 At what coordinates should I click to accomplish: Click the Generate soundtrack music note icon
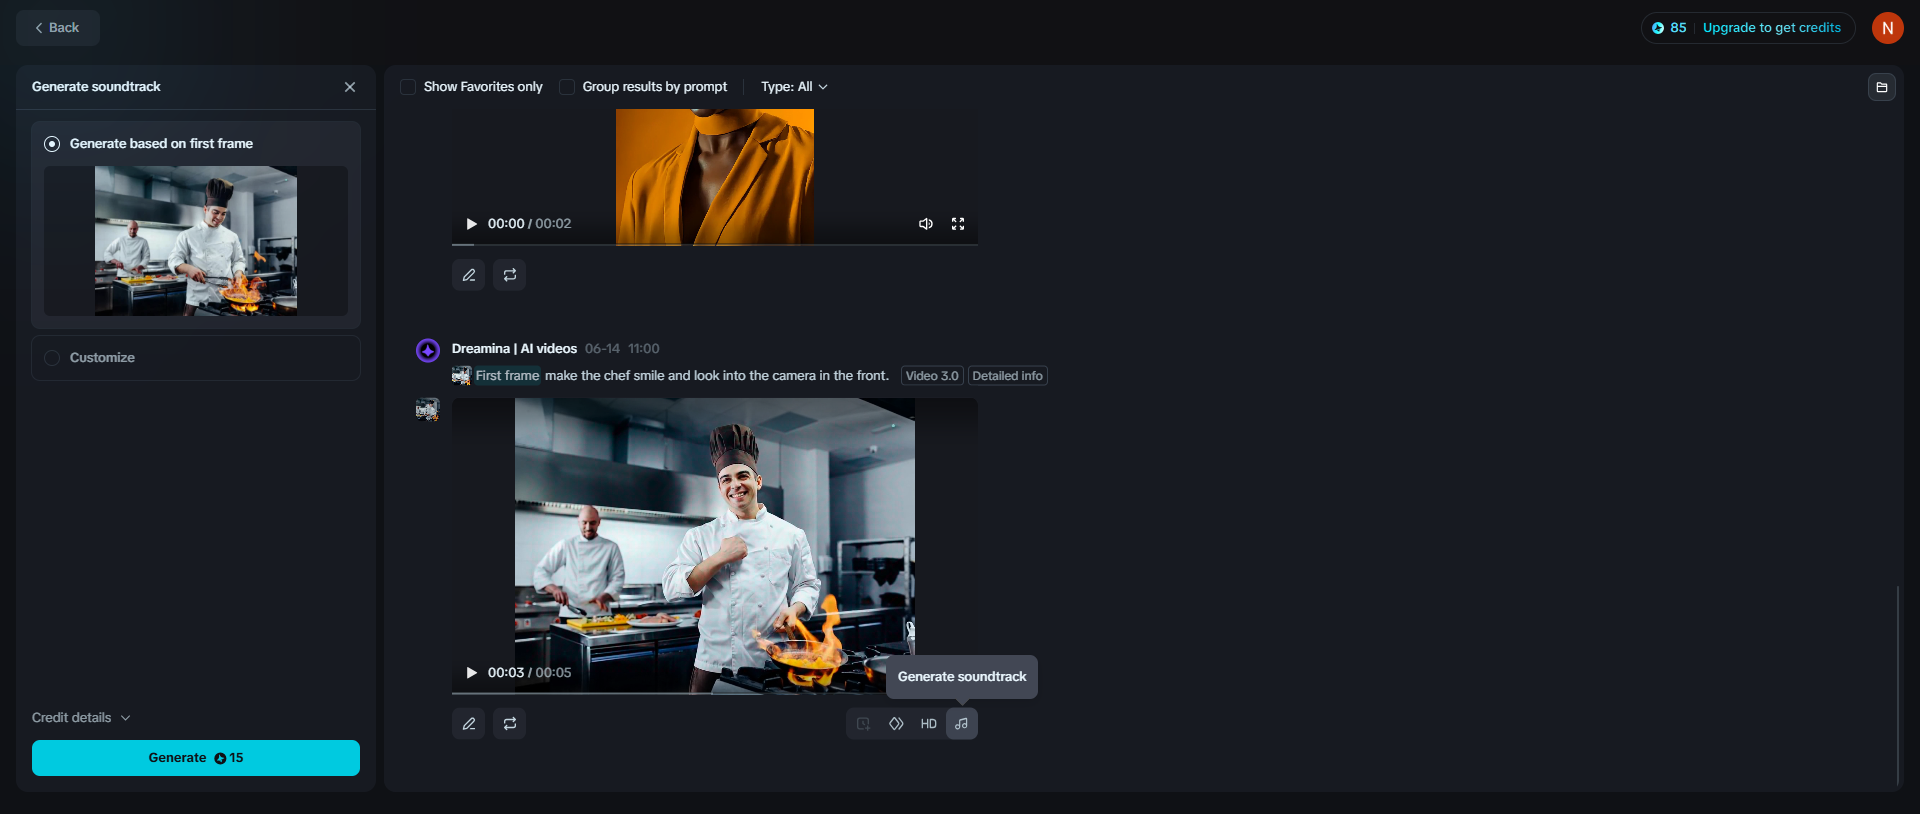coord(962,724)
